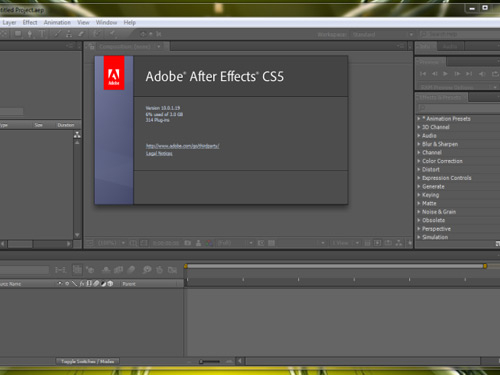Screen dimensions: 500x375
Task: Click the work area start marker in timeline
Action: coord(186,266)
